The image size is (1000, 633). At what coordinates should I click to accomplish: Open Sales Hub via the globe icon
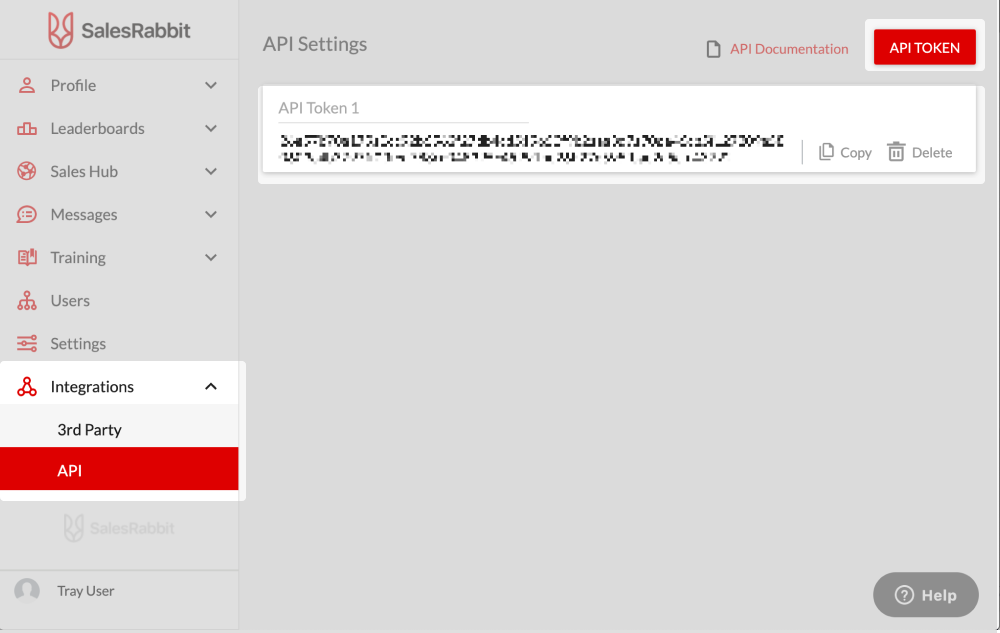(x=26, y=171)
